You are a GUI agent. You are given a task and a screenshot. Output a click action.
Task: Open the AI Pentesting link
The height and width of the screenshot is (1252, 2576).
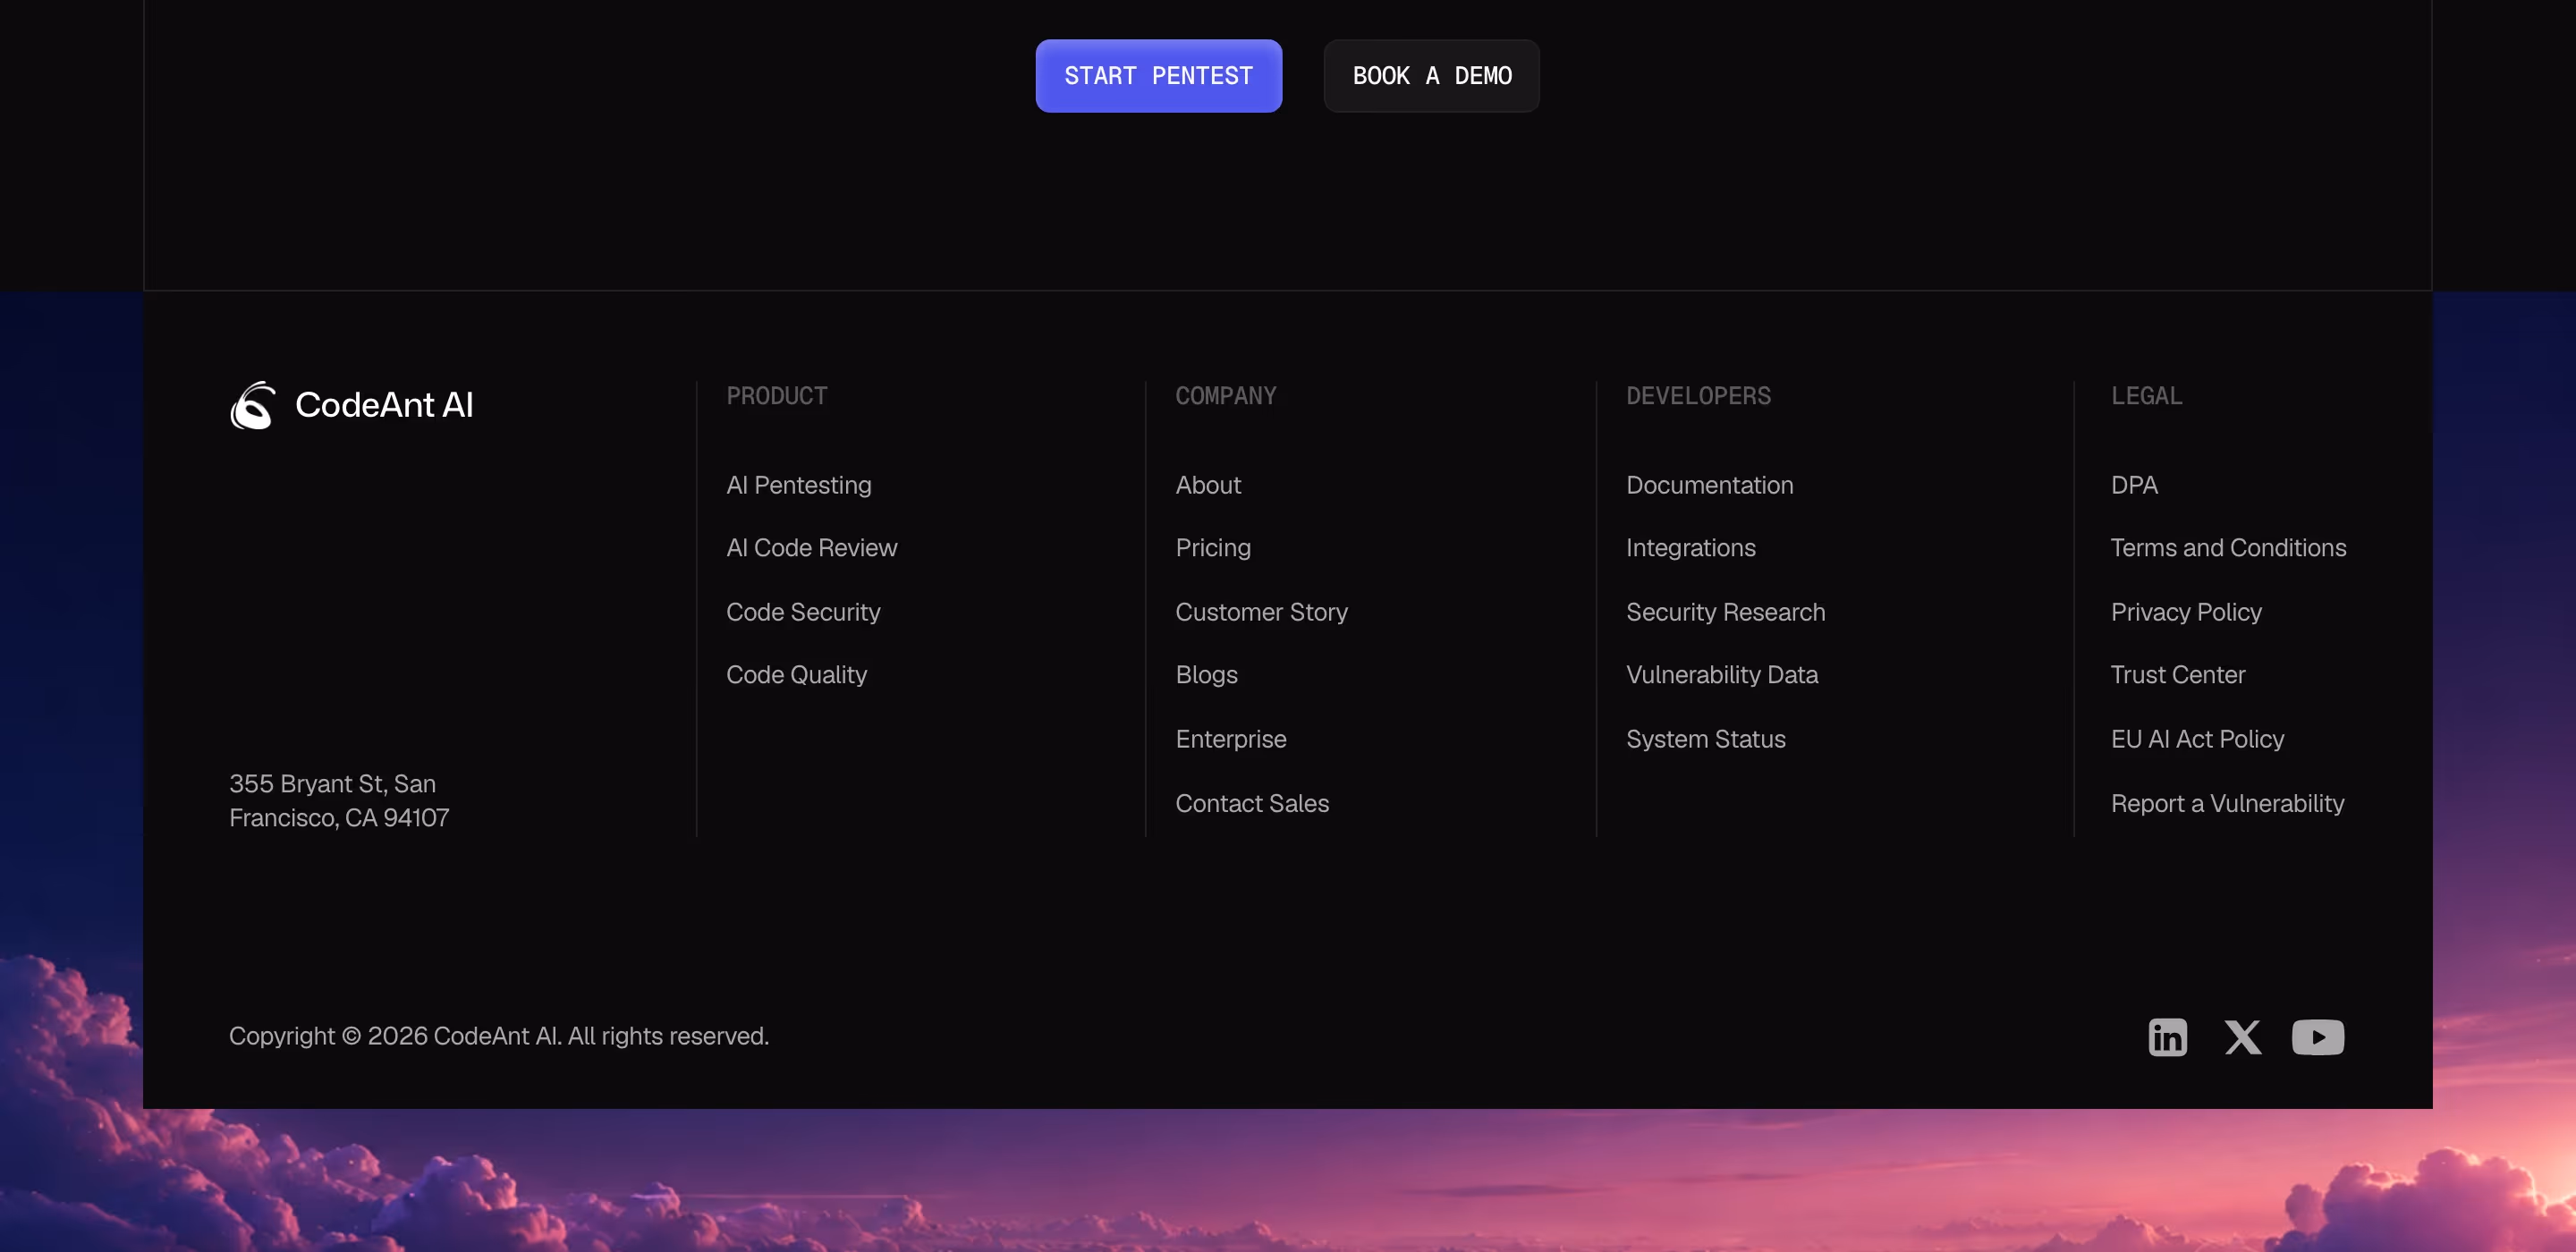[798, 485]
